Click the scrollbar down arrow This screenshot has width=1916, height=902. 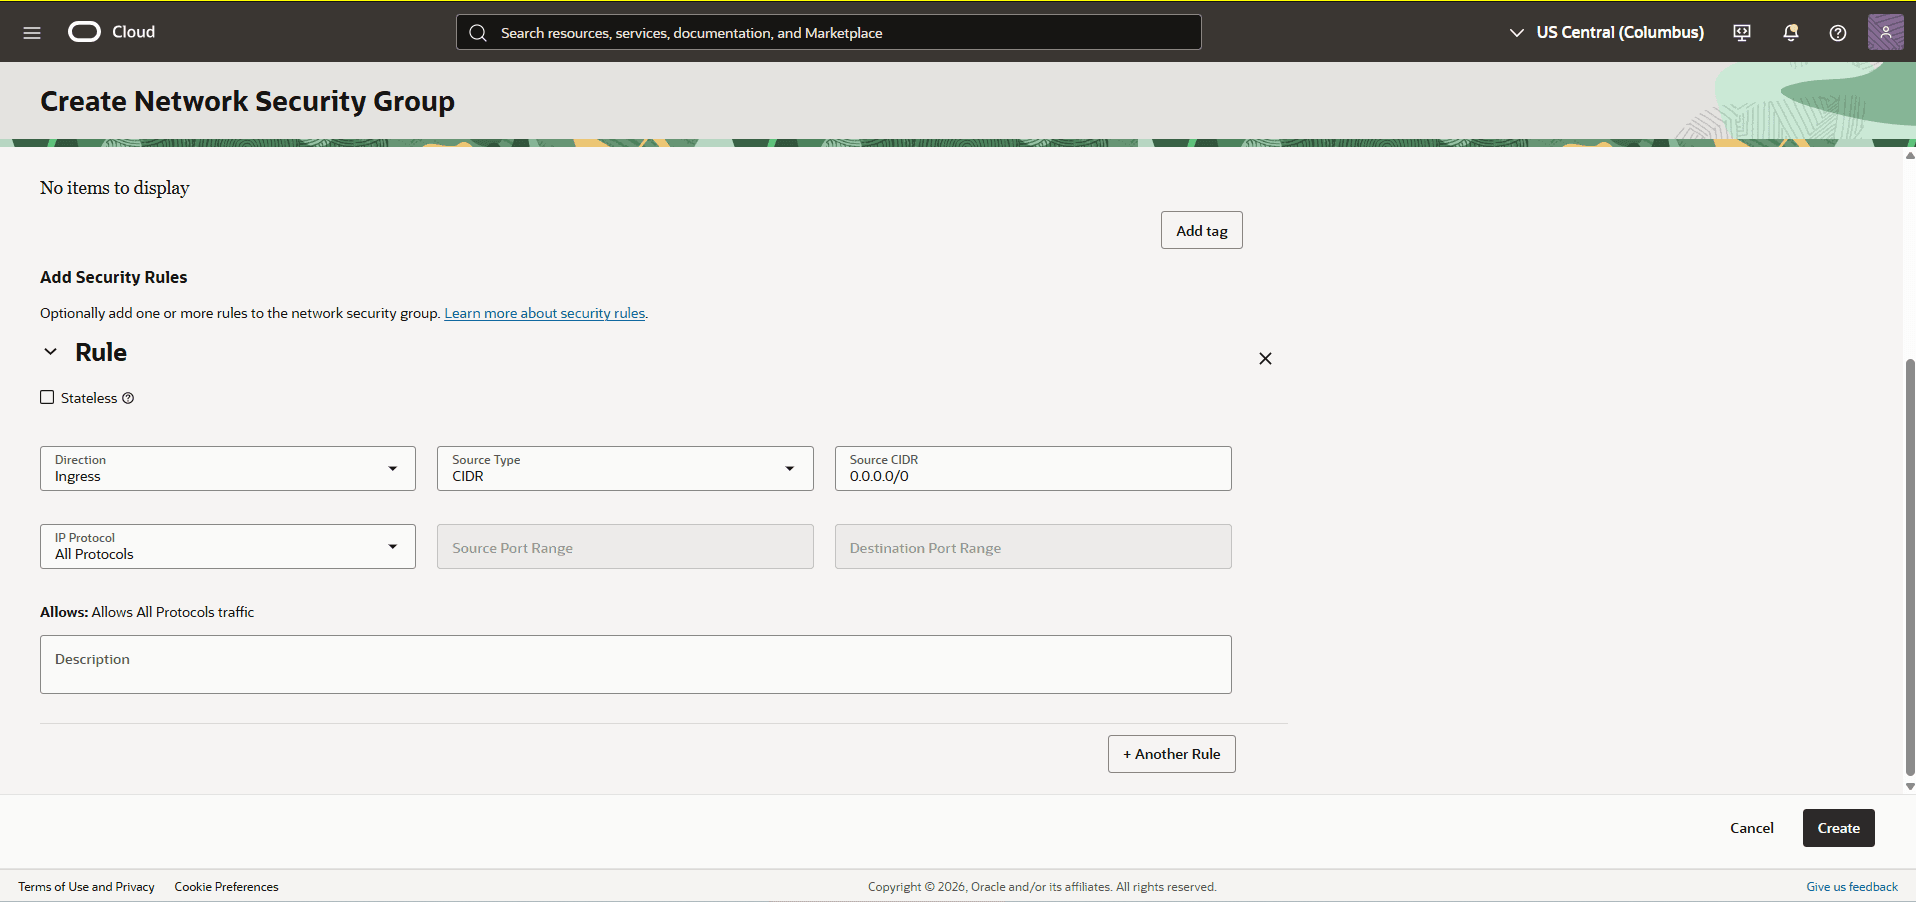point(1910,787)
